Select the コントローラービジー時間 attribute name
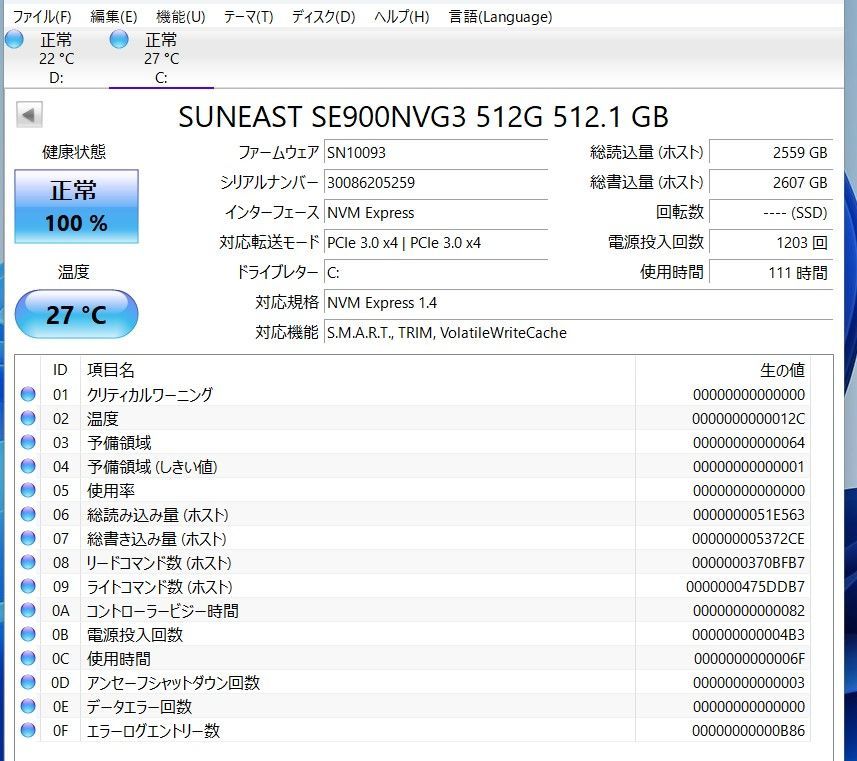This screenshot has width=857, height=761. click(162, 611)
